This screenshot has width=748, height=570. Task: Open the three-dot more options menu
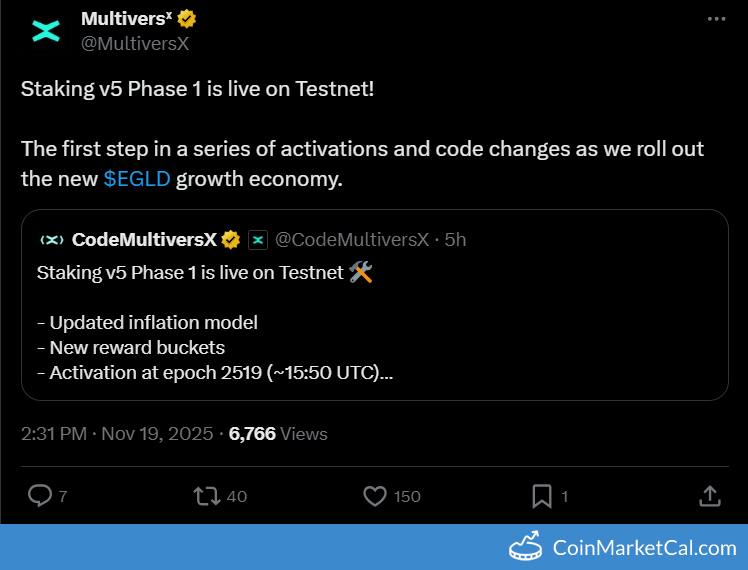point(716,19)
